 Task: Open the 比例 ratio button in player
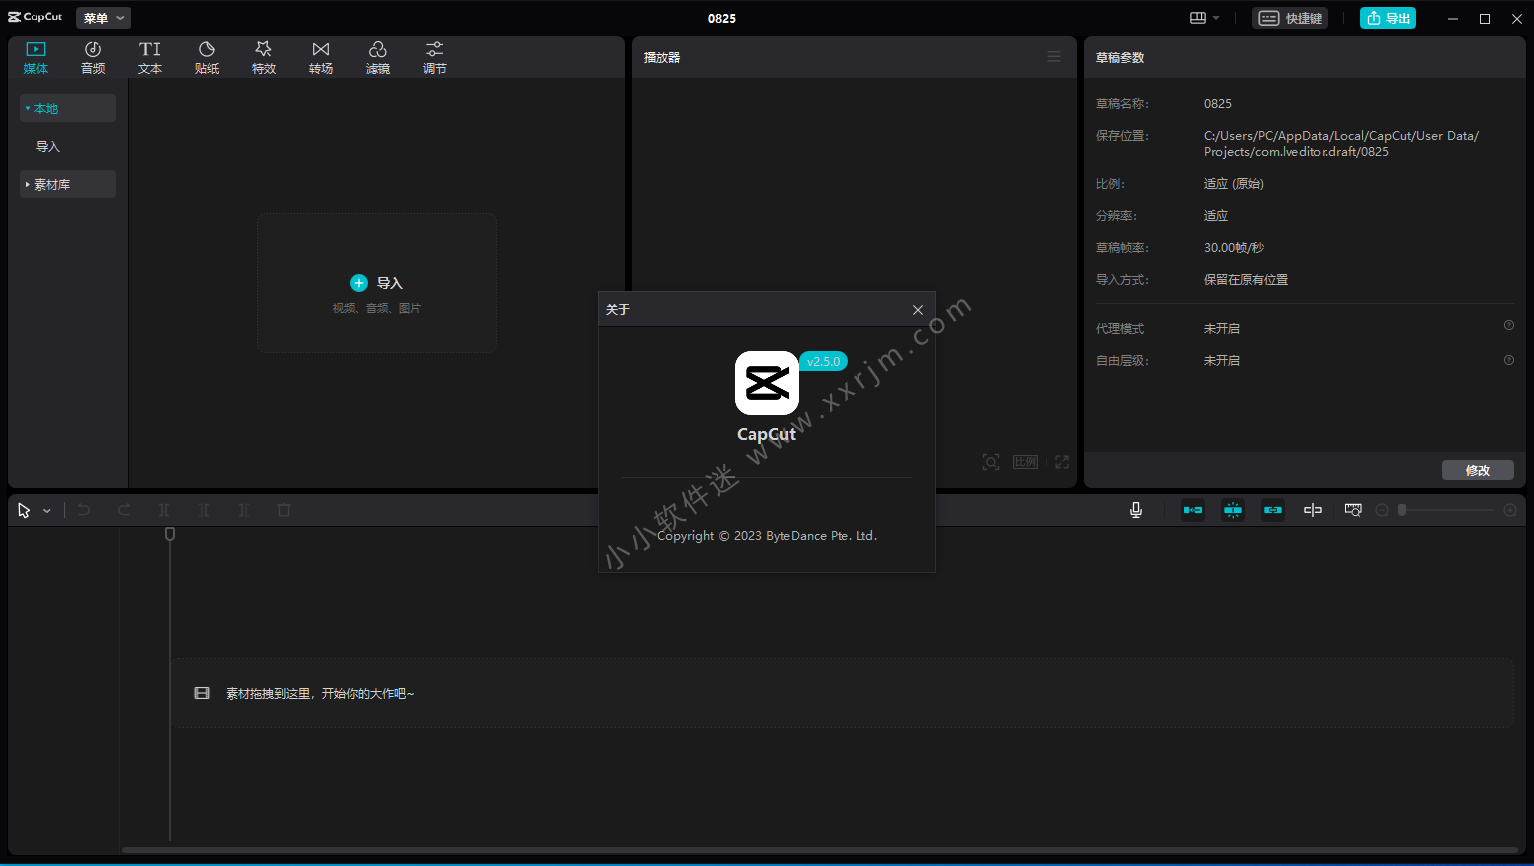click(x=1026, y=462)
